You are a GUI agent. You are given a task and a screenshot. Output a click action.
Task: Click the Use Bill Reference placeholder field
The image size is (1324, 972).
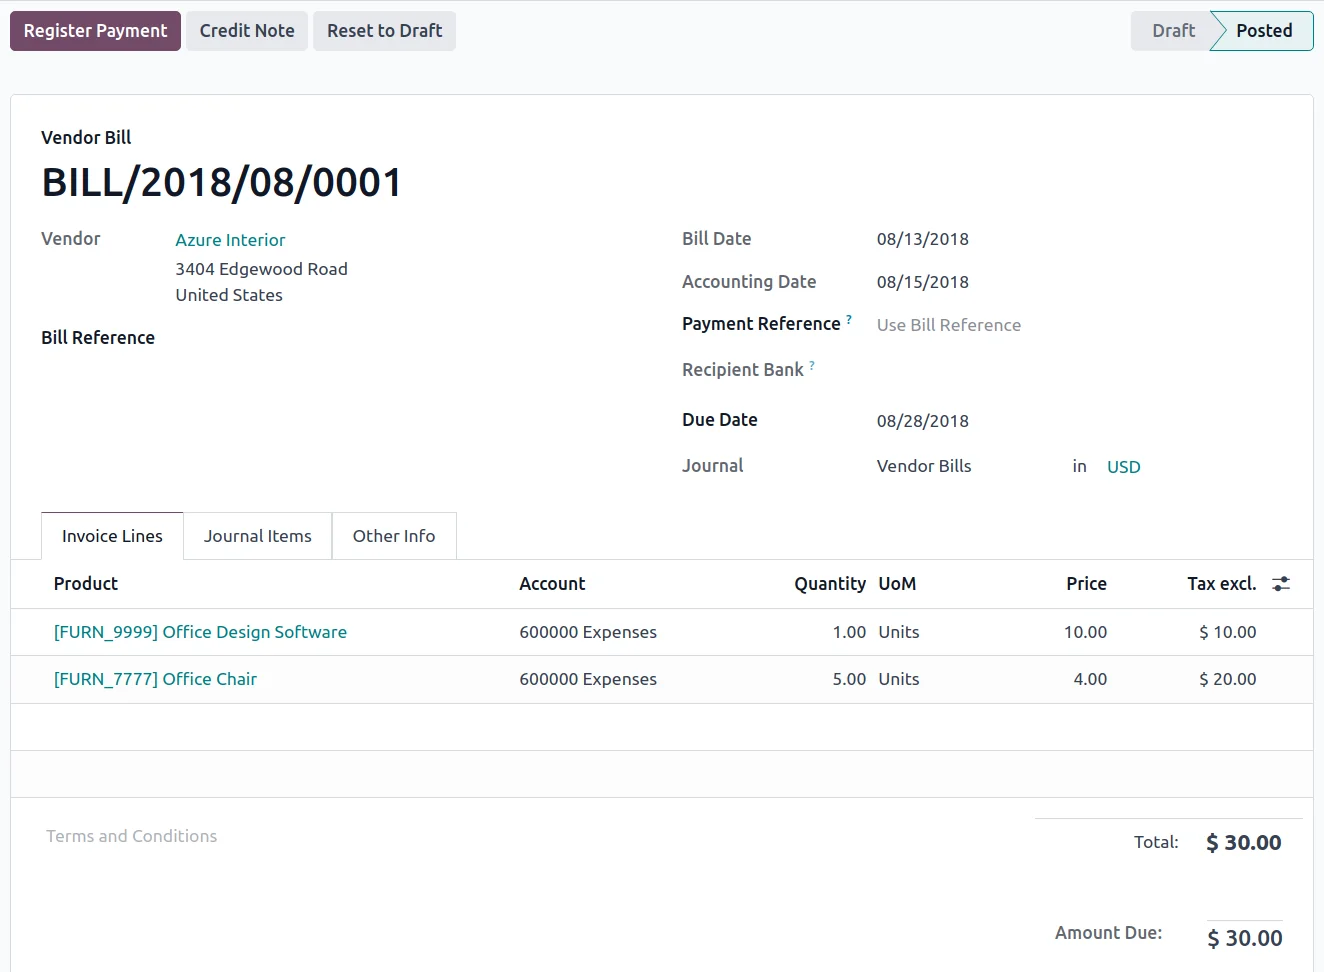948,324
